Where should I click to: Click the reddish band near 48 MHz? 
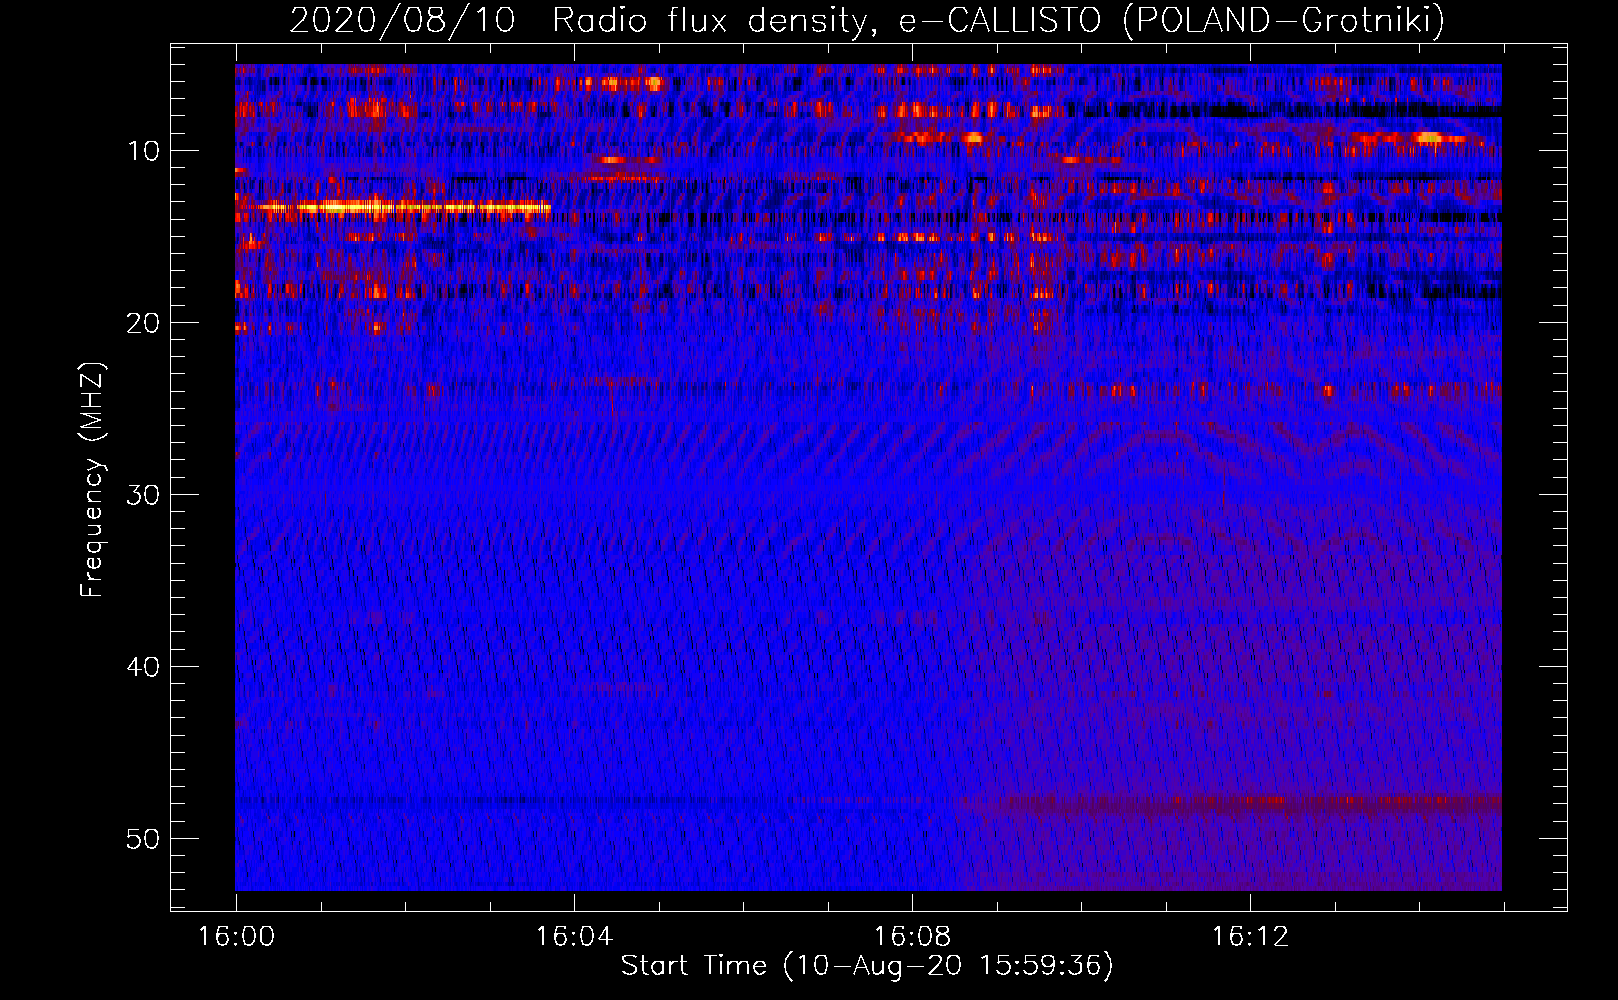tap(1230, 802)
